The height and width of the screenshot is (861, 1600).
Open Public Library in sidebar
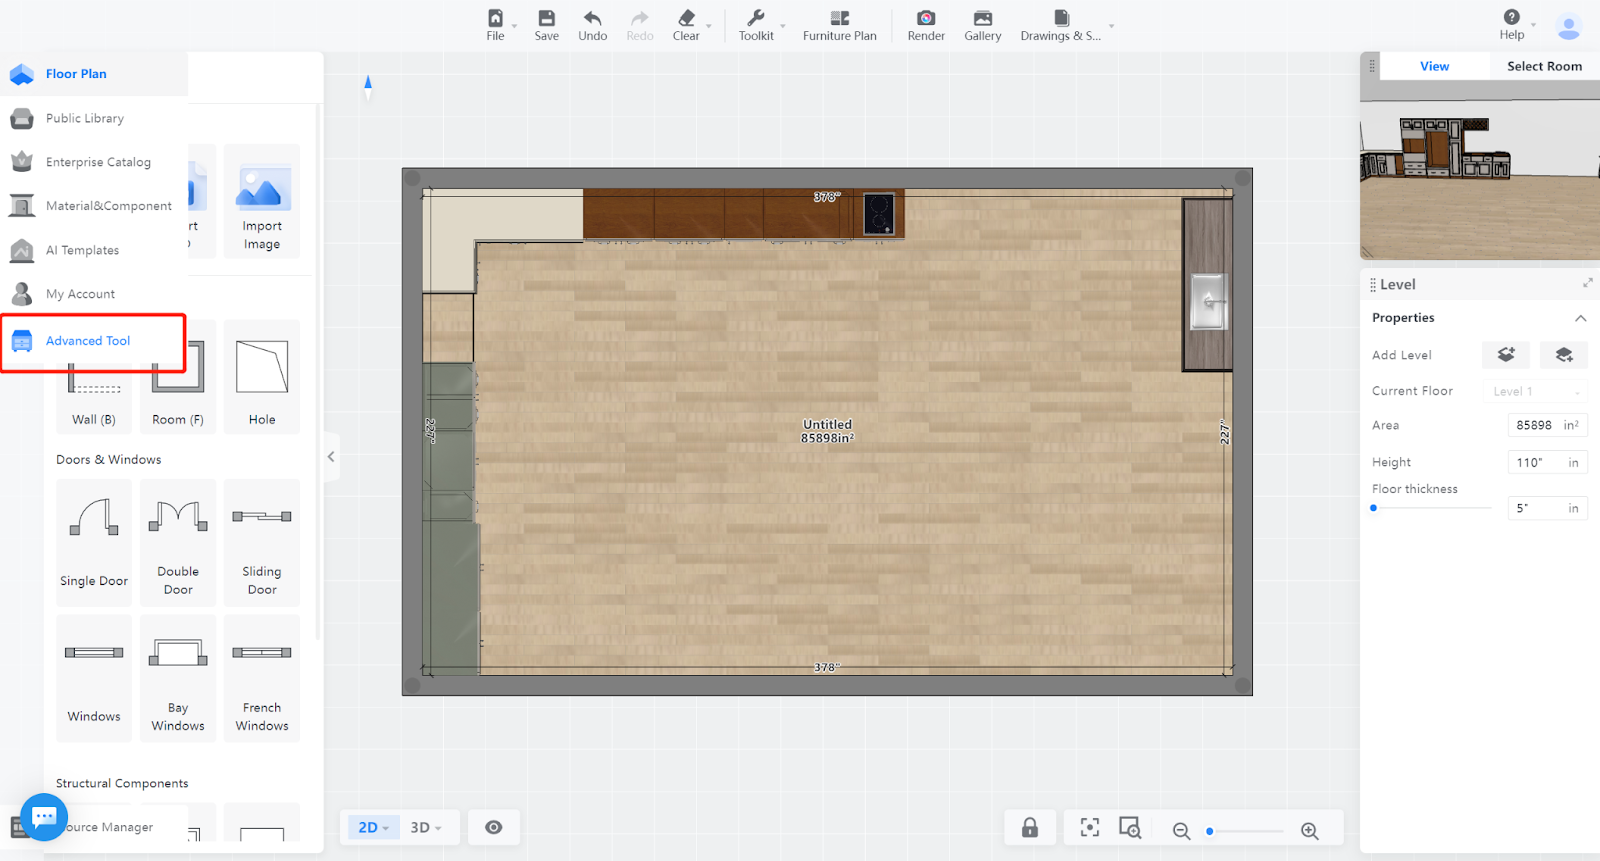click(x=85, y=118)
